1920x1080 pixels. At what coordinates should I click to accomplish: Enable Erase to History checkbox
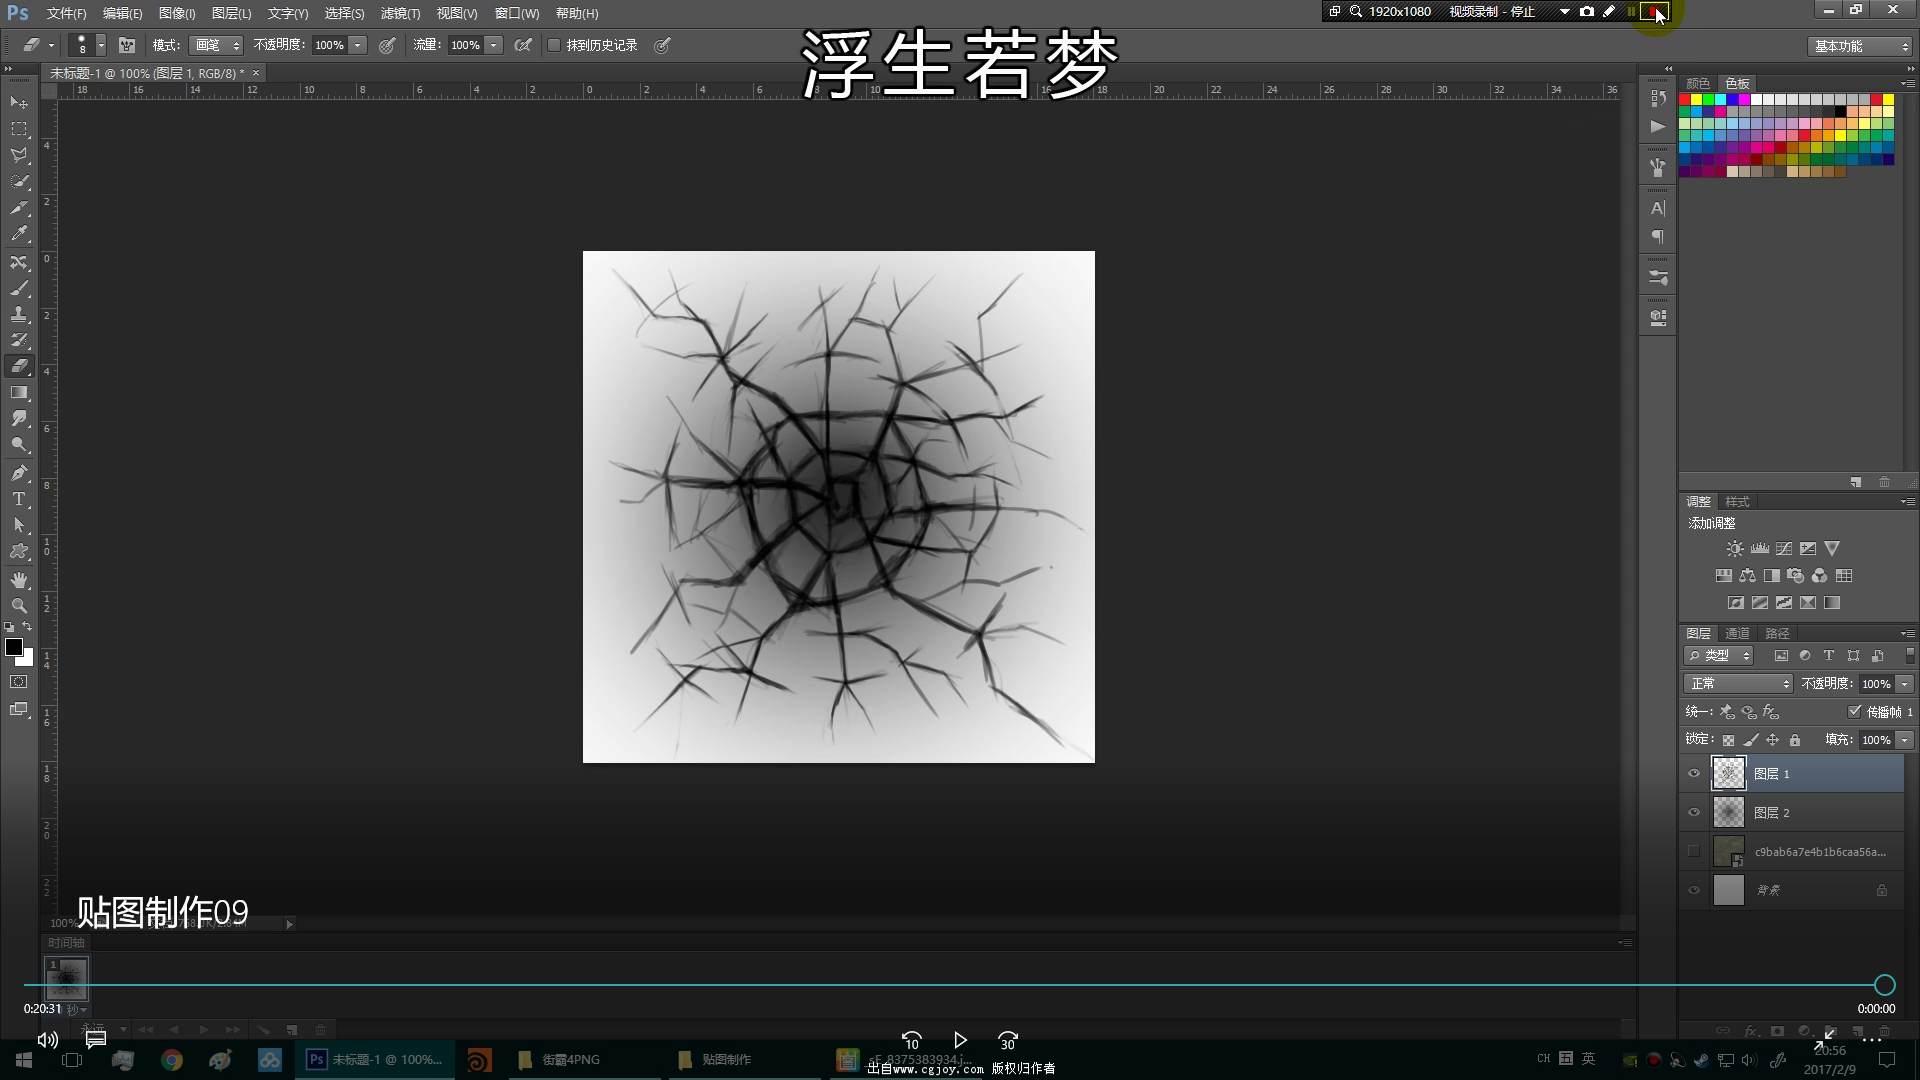click(554, 45)
